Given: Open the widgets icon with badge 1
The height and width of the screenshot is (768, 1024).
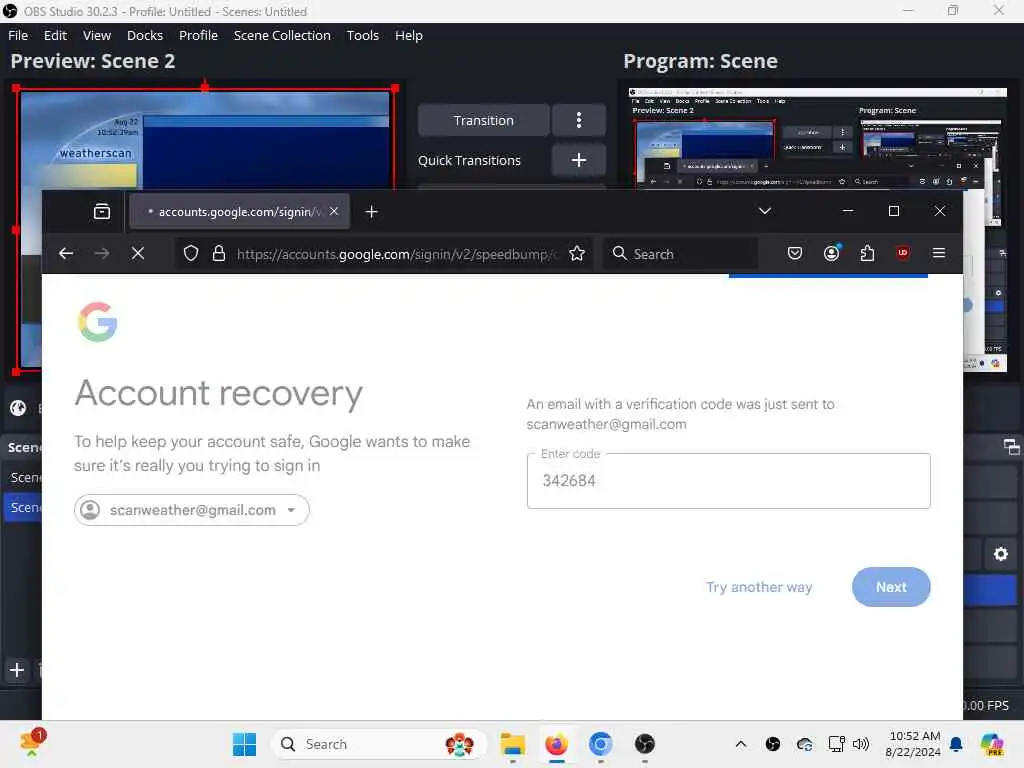Looking at the screenshot, I should point(31,743).
